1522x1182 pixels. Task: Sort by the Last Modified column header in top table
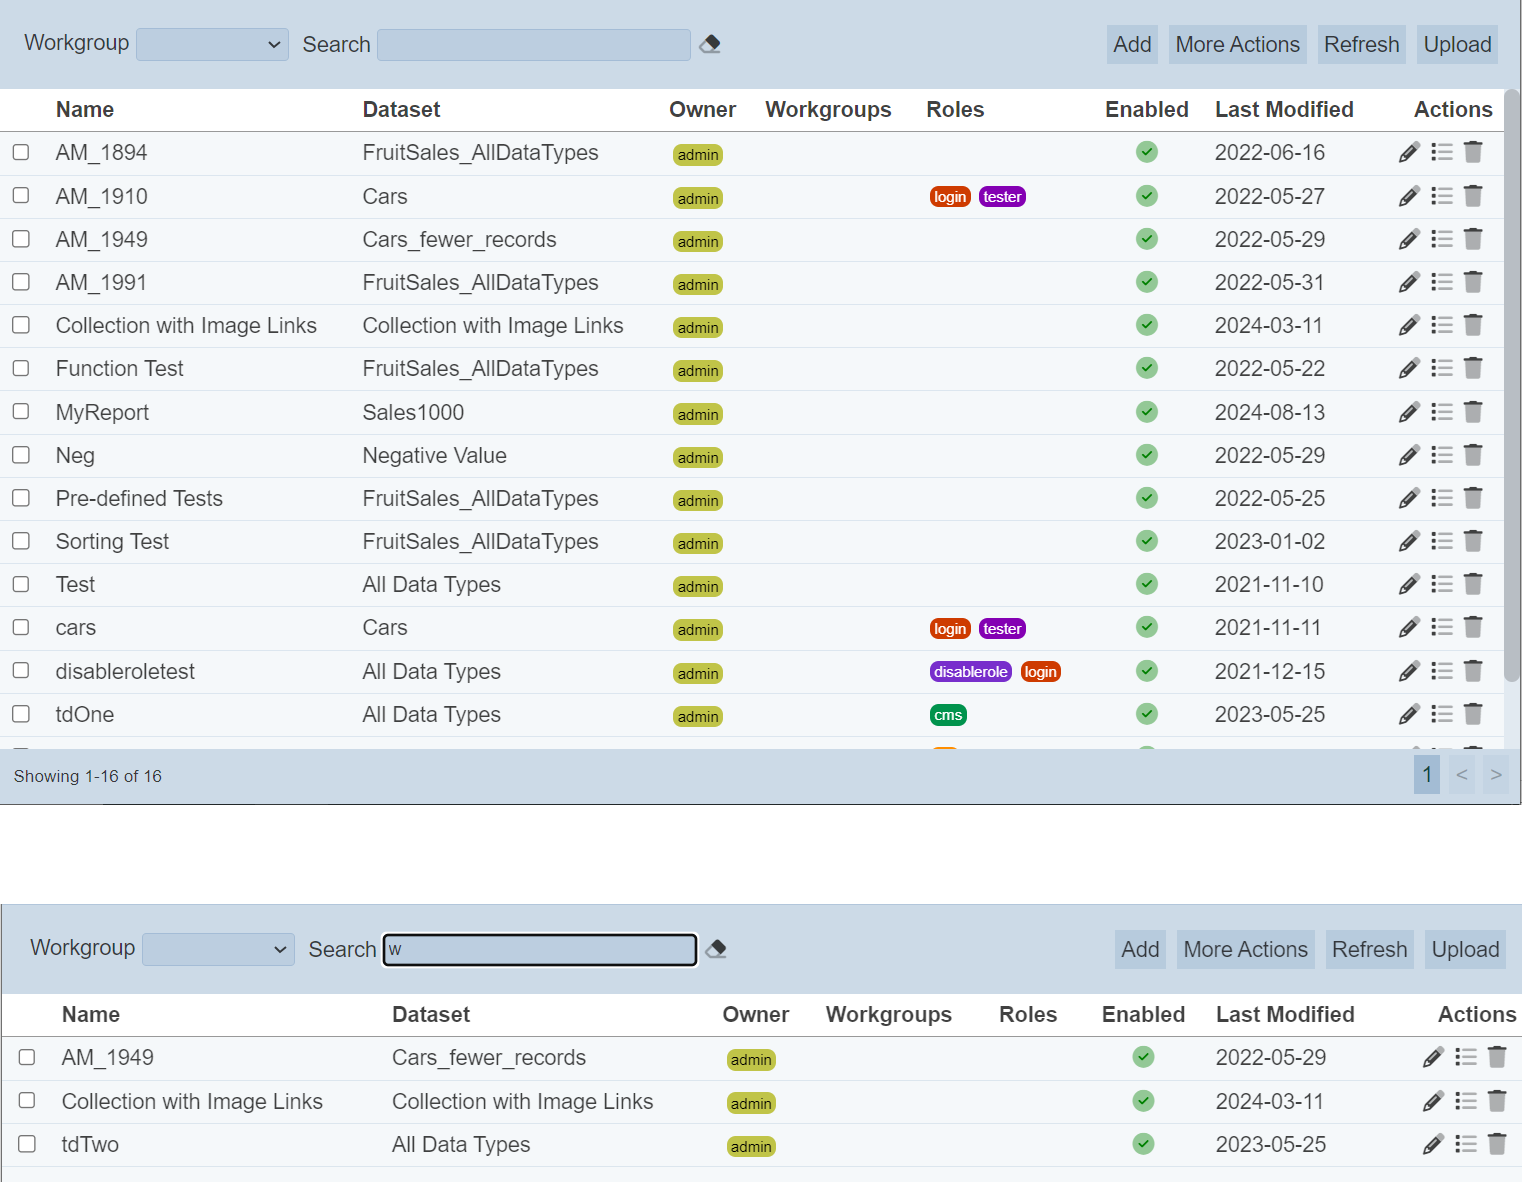(1283, 110)
